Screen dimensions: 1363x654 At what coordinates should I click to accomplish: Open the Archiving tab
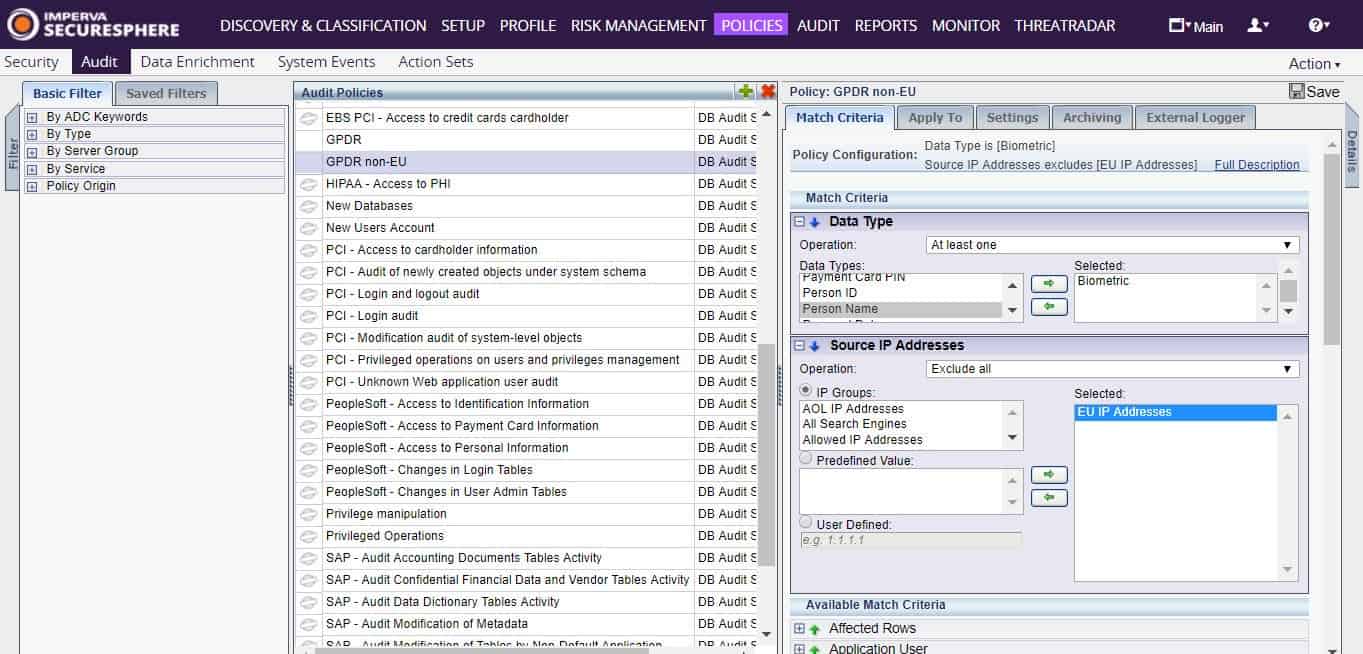coord(1092,117)
